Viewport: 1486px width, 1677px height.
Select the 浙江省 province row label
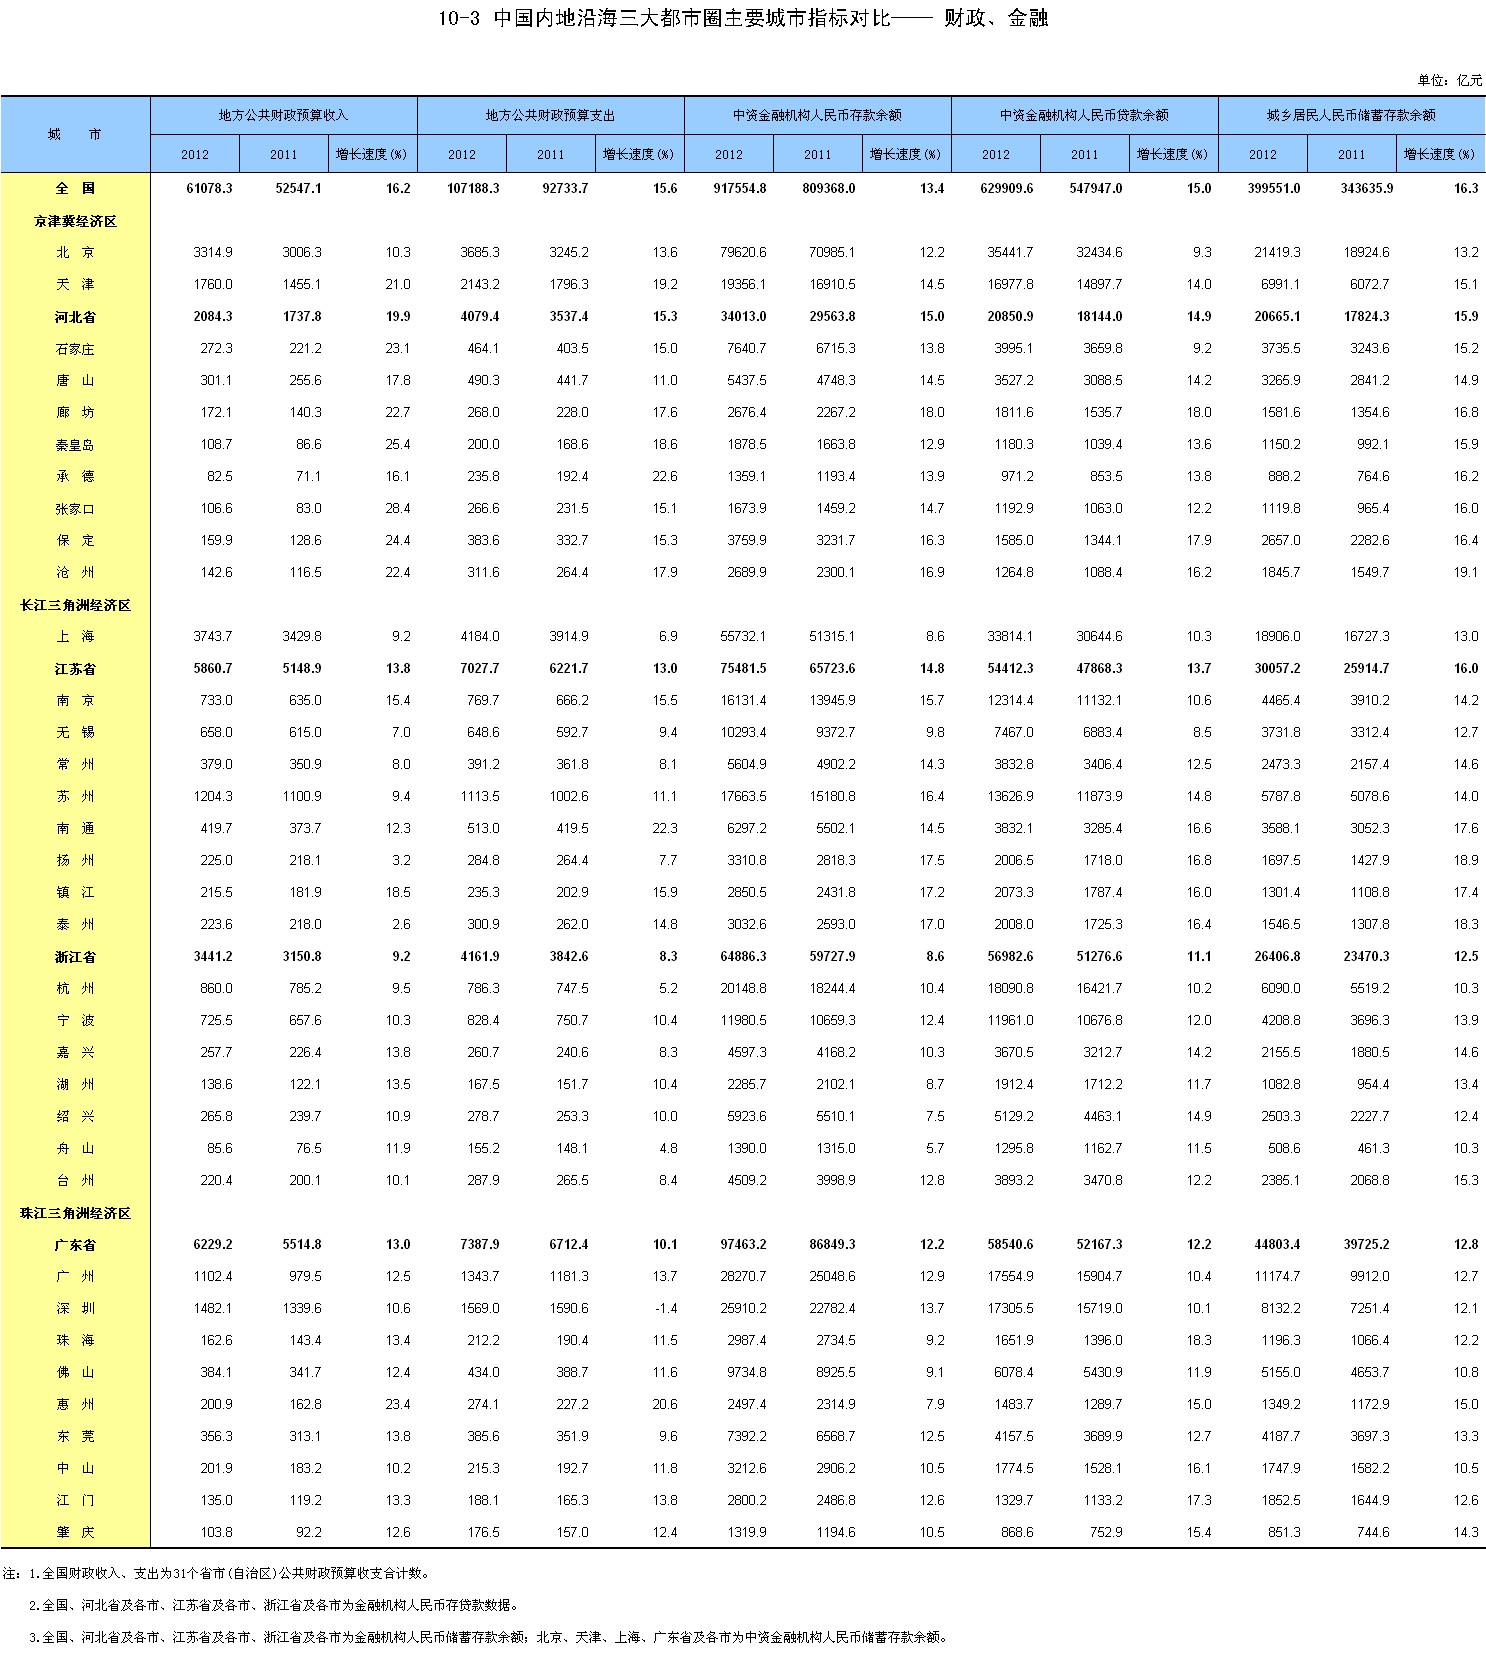click(x=75, y=957)
